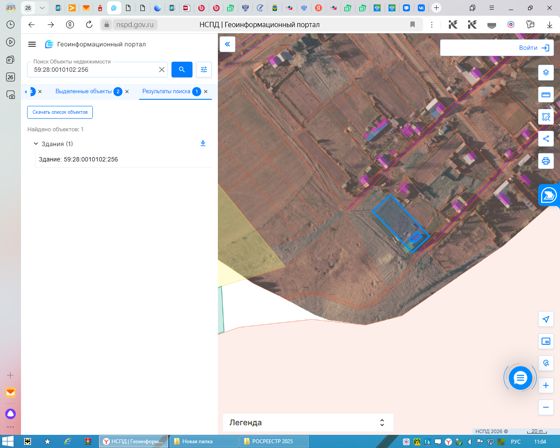The image size is (560, 448).
Task: Open the hamburger main menu
Action: click(x=32, y=44)
